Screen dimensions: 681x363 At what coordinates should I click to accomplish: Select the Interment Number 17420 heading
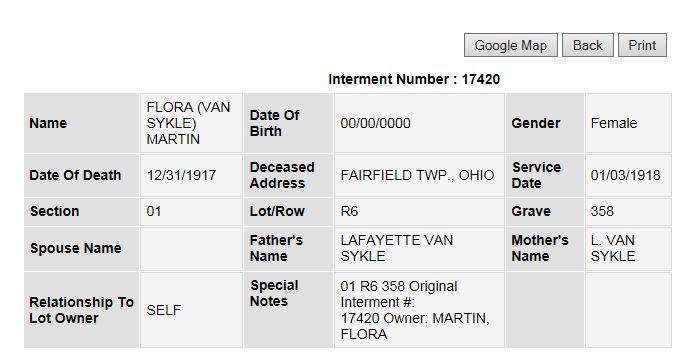414,79
